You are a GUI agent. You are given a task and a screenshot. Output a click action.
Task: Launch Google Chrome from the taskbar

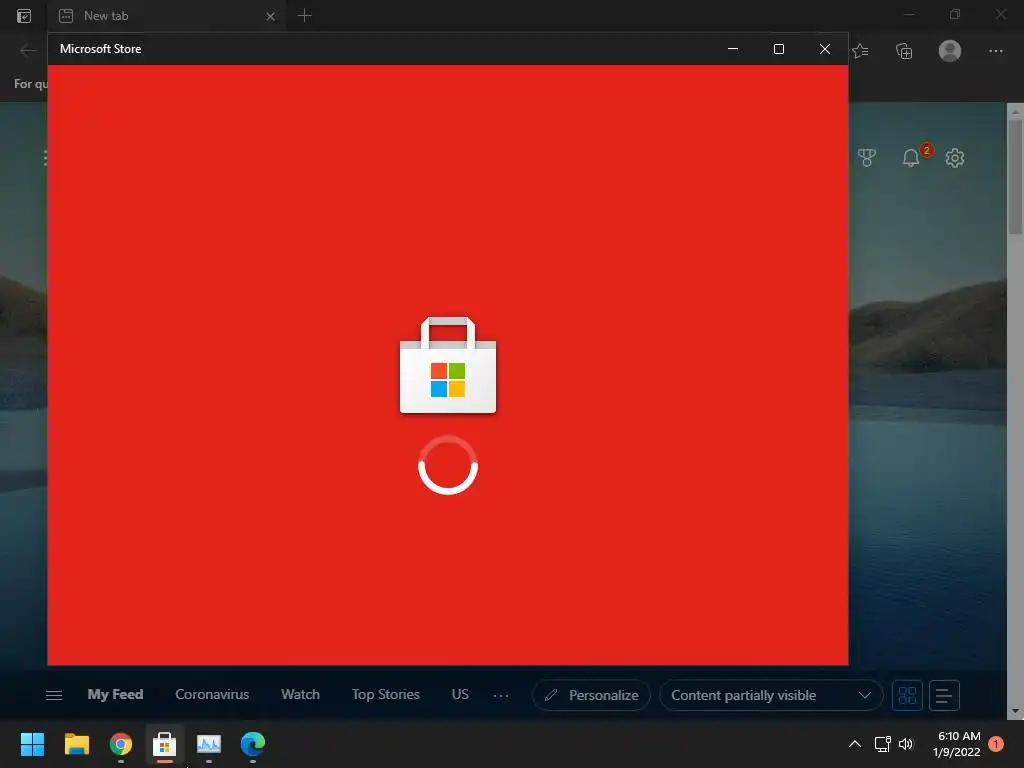(121, 744)
